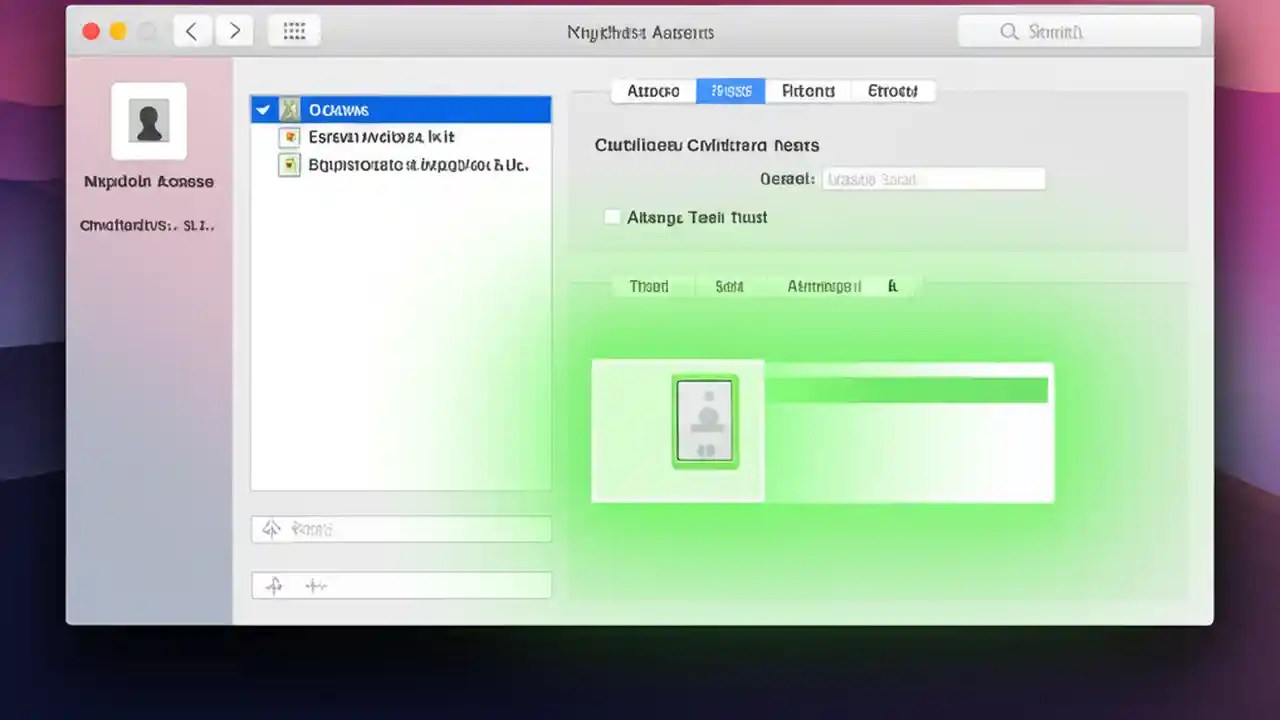The height and width of the screenshot is (720, 1280).
Task: Click the magnifying glass in the search field
Action: click(x=1009, y=31)
